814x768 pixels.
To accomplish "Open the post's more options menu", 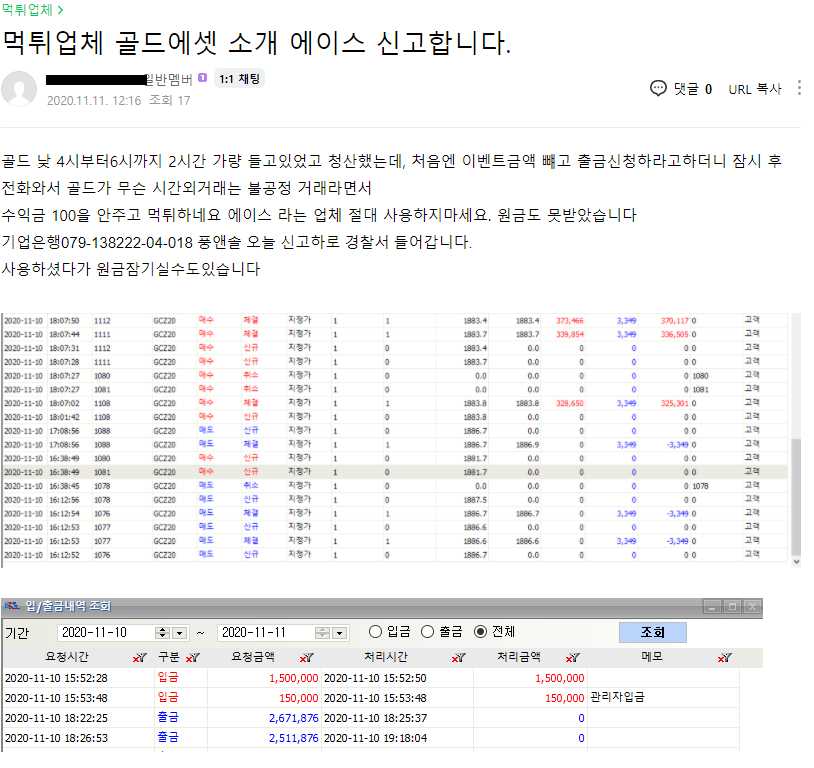I will 798,88.
